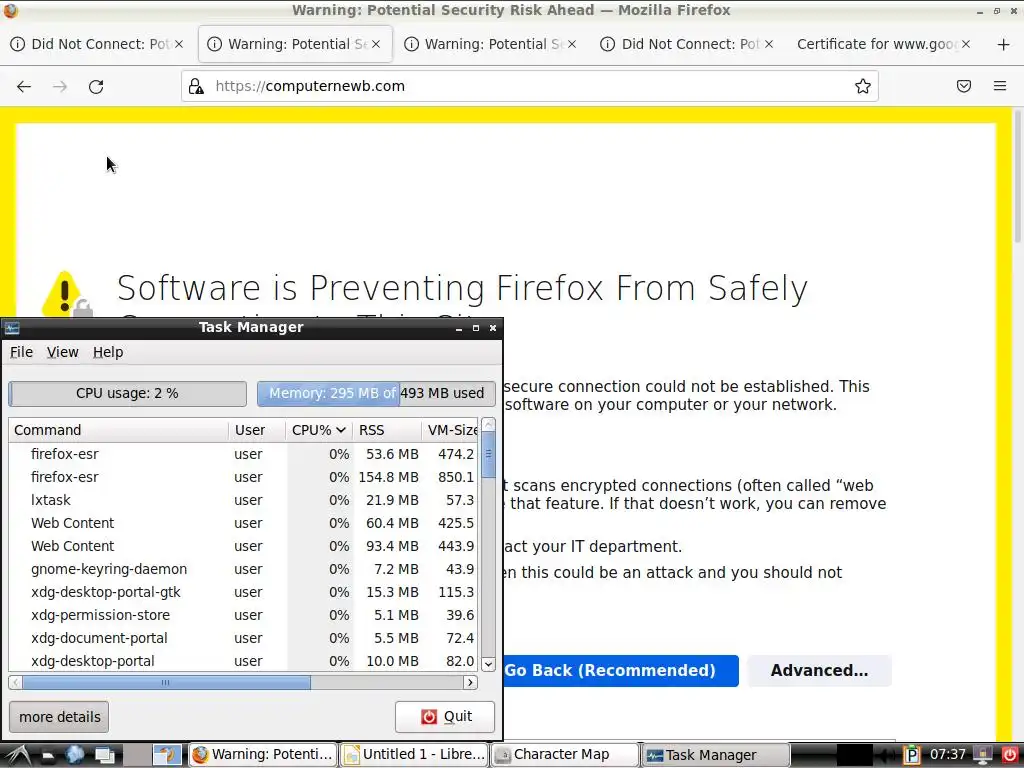This screenshot has height=768, width=1024.
Task: Maximize the Task Manager window
Action: pos(476,328)
